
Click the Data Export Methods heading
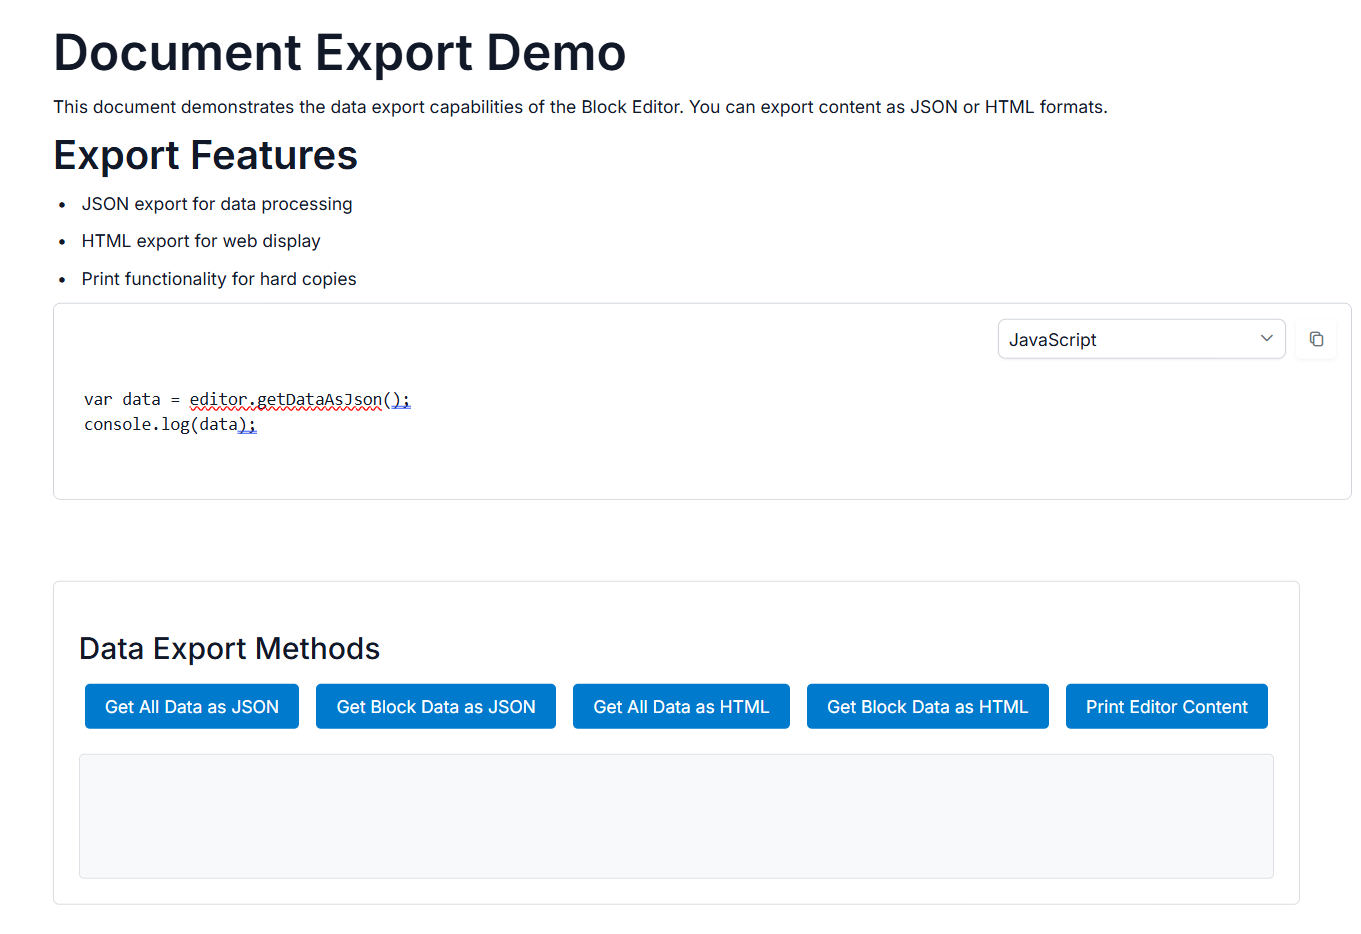click(x=229, y=648)
